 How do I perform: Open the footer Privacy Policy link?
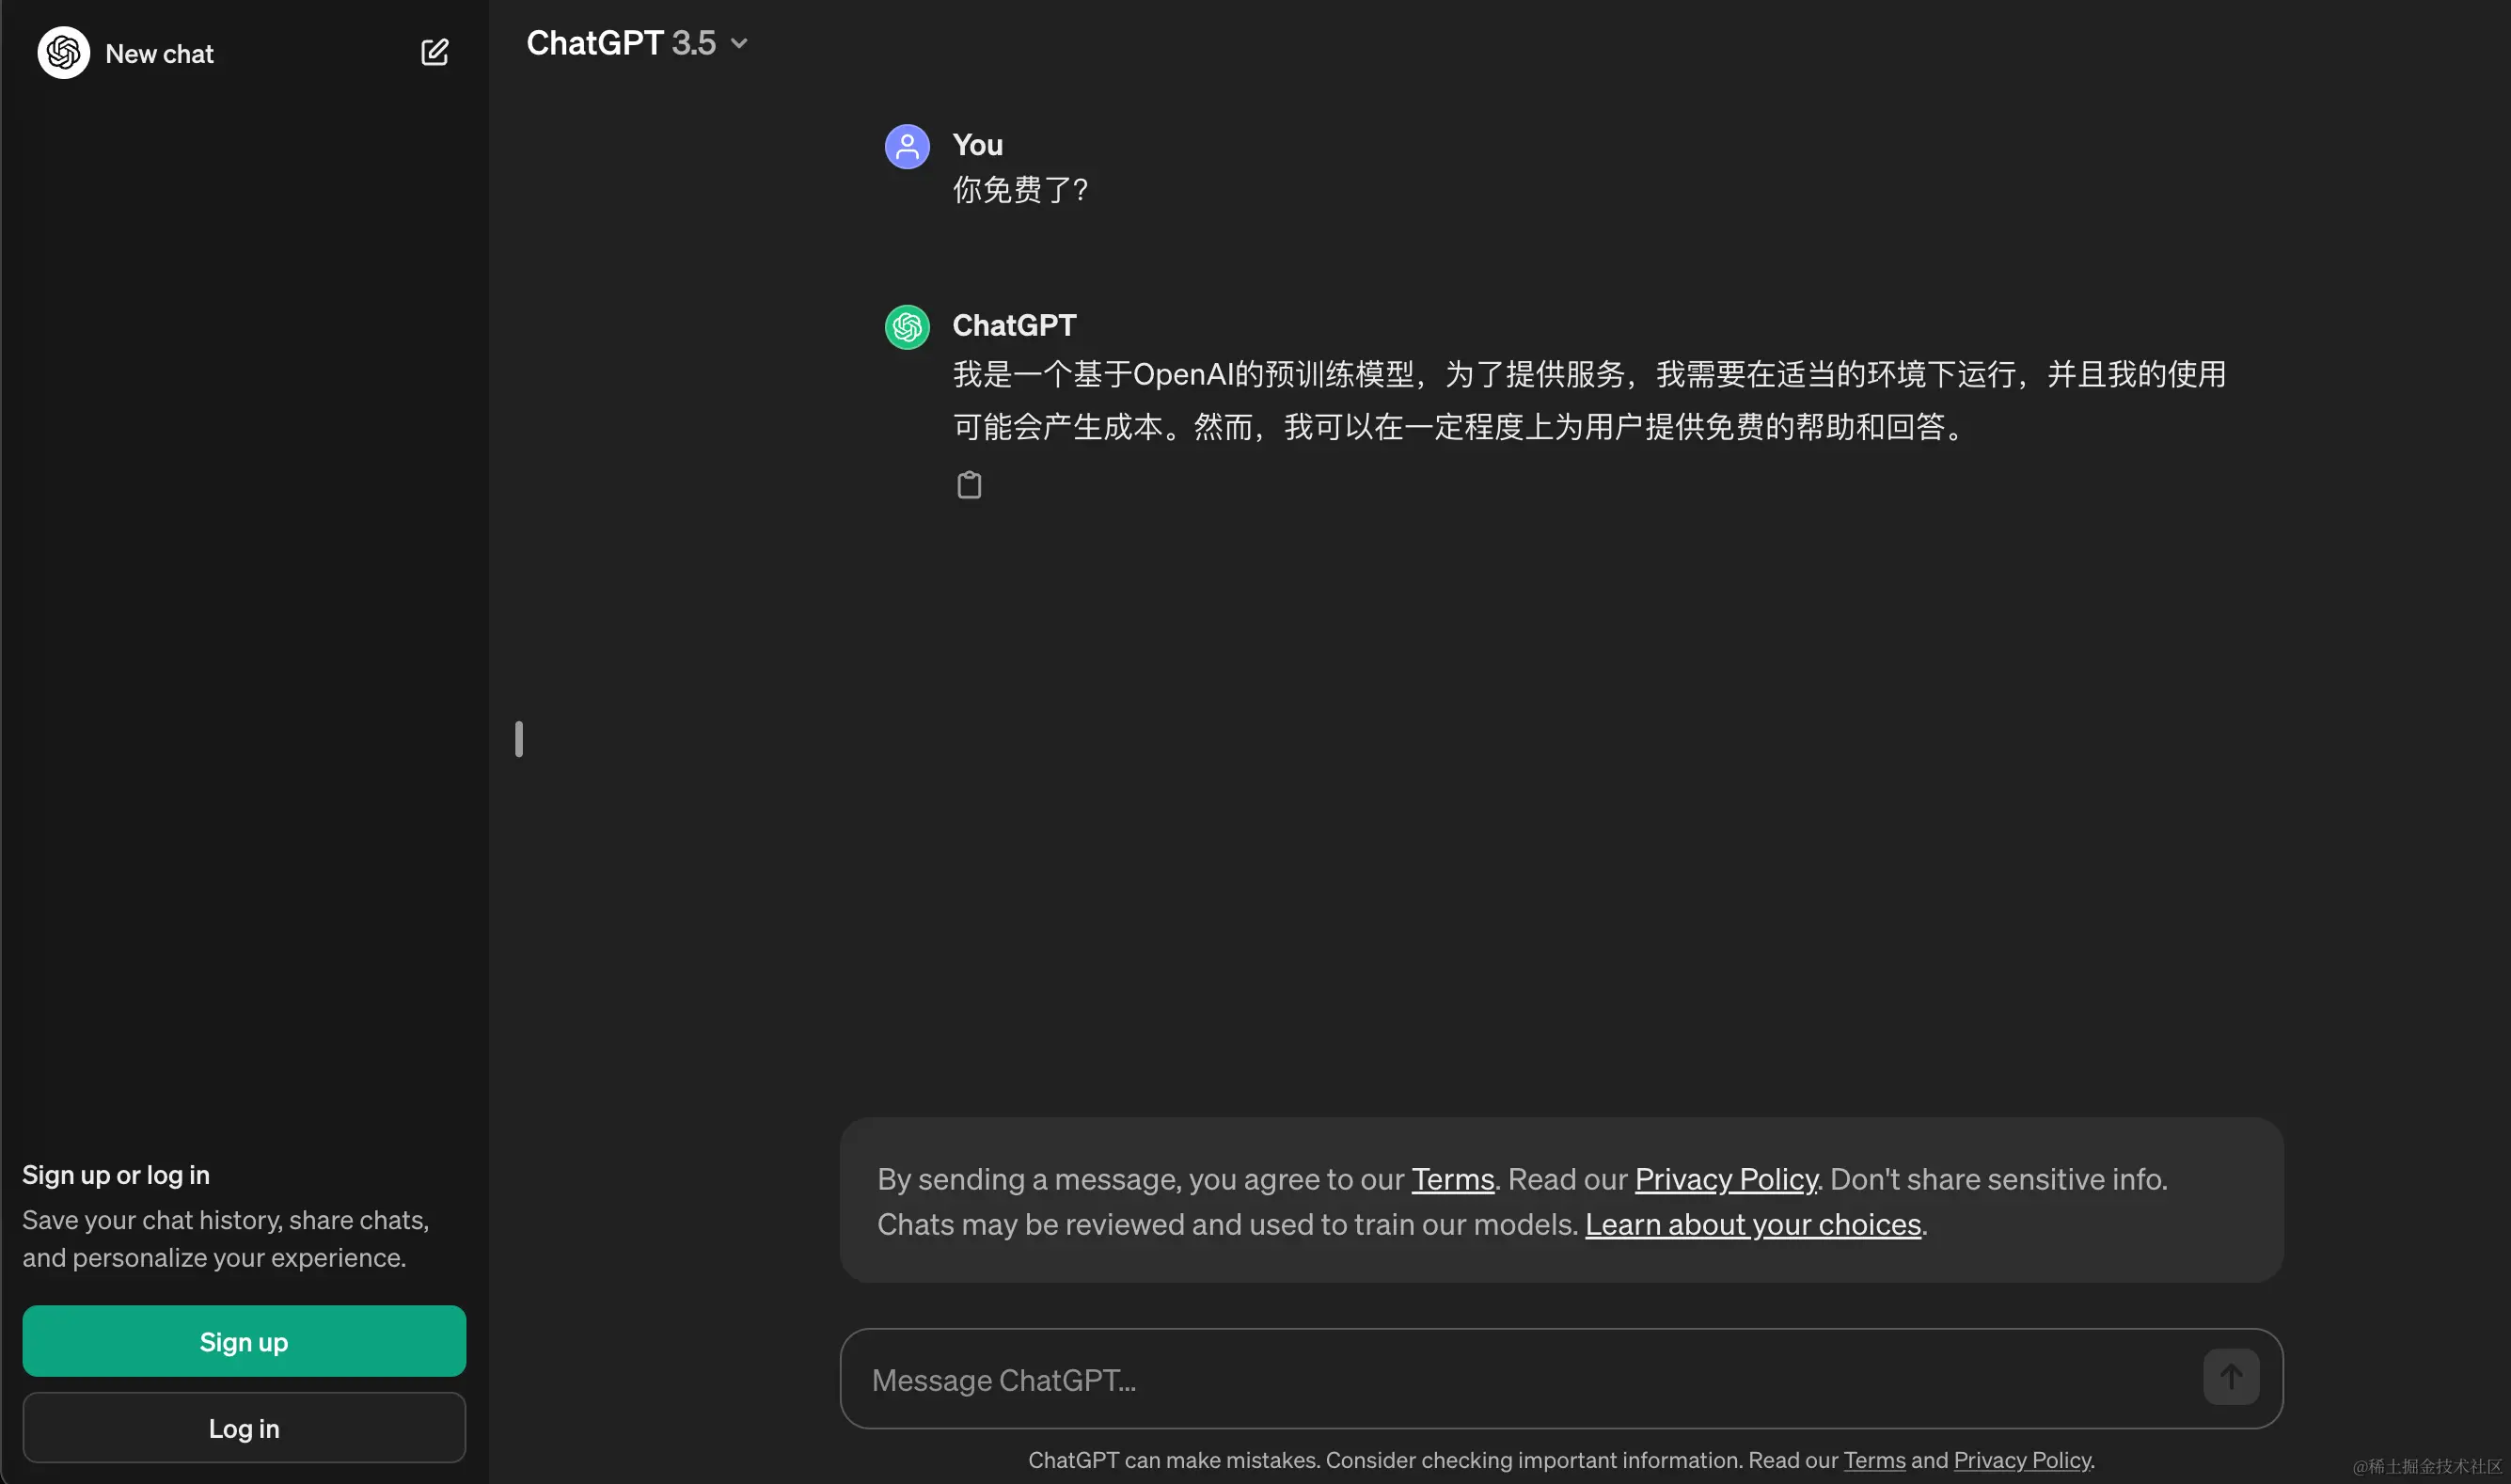(2021, 1460)
